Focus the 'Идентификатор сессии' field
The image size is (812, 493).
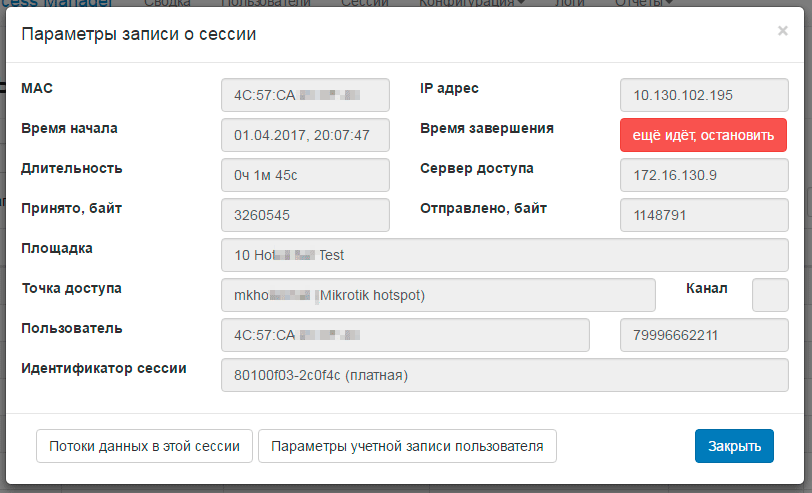[x=504, y=375]
